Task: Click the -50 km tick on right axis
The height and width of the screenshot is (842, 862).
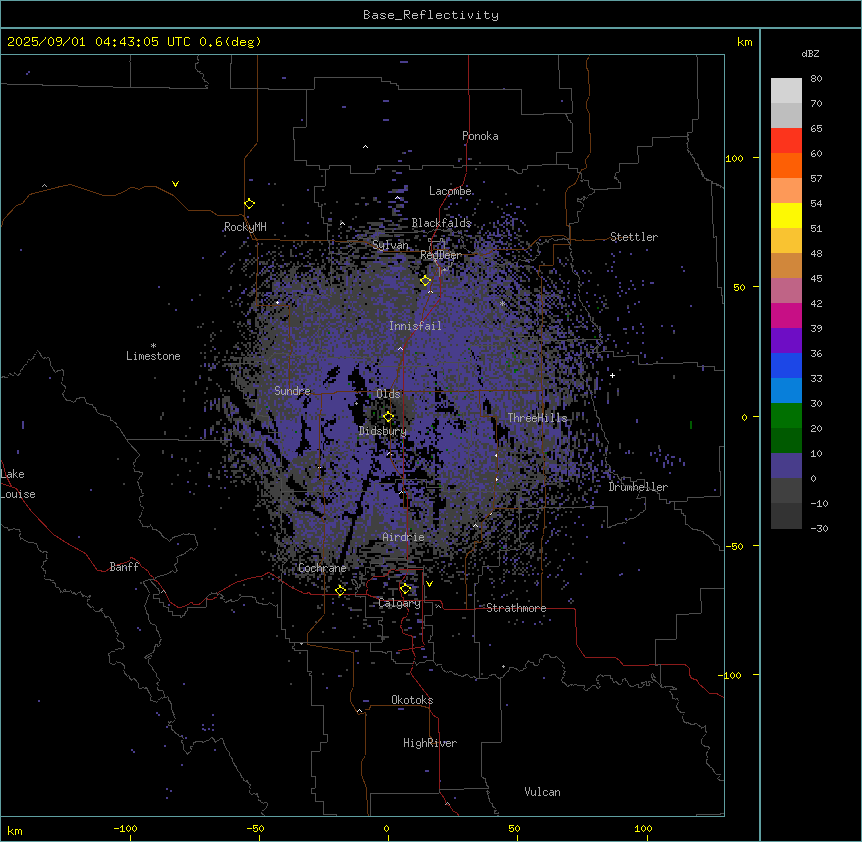Action: [x=734, y=546]
